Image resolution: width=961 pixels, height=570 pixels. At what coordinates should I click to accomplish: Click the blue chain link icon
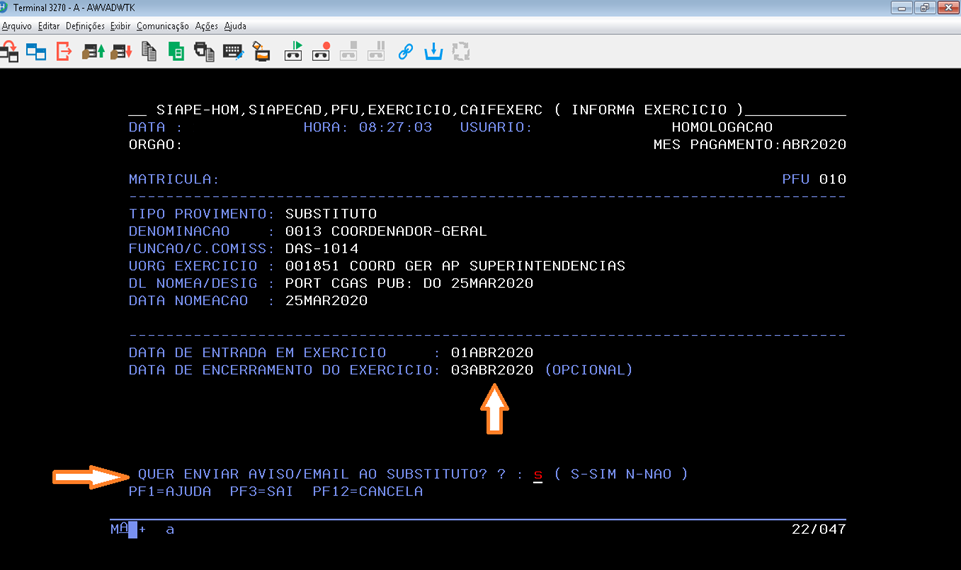pyautogui.click(x=406, y=51)
